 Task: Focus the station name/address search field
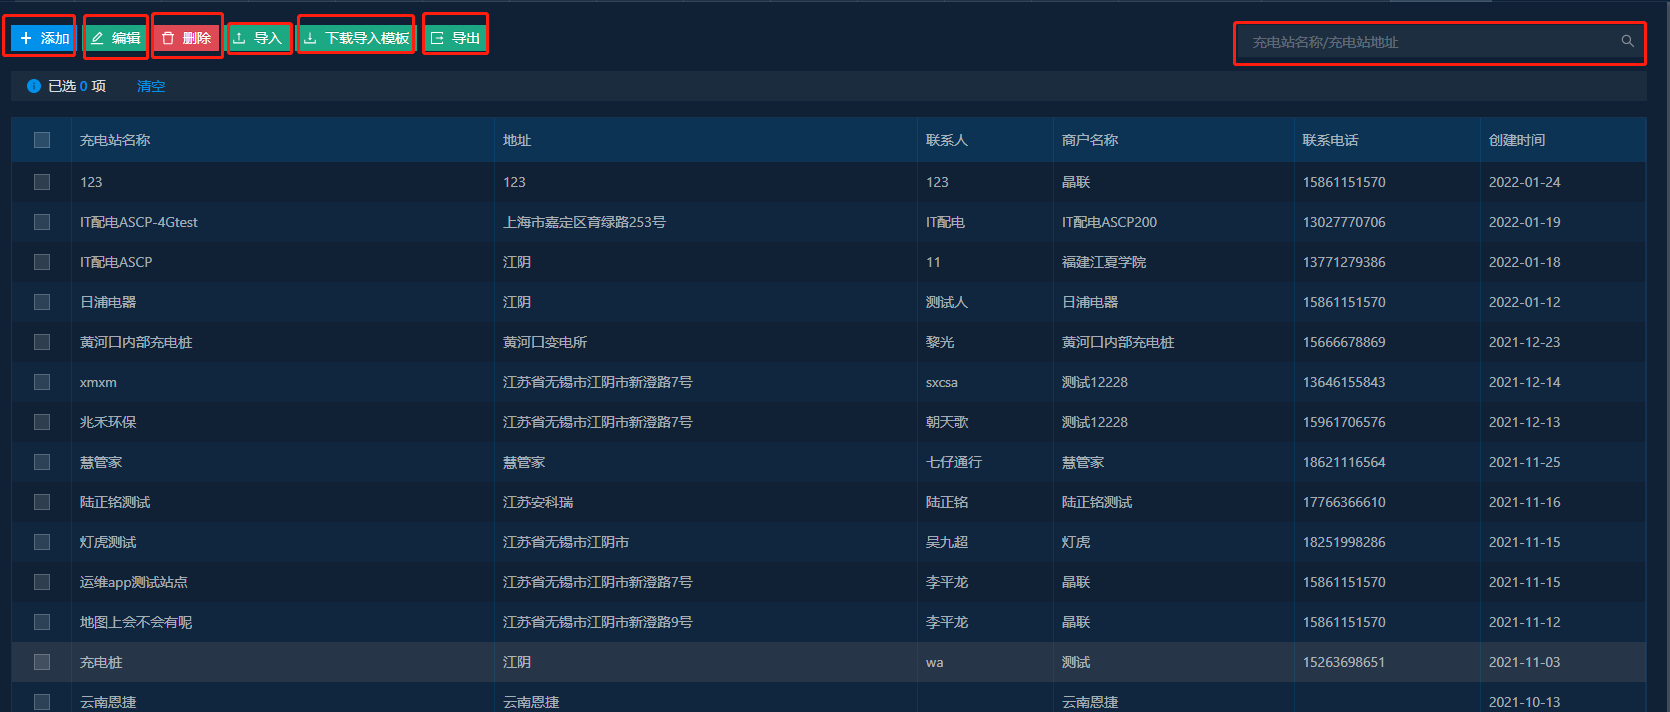tap(1430, 42)
